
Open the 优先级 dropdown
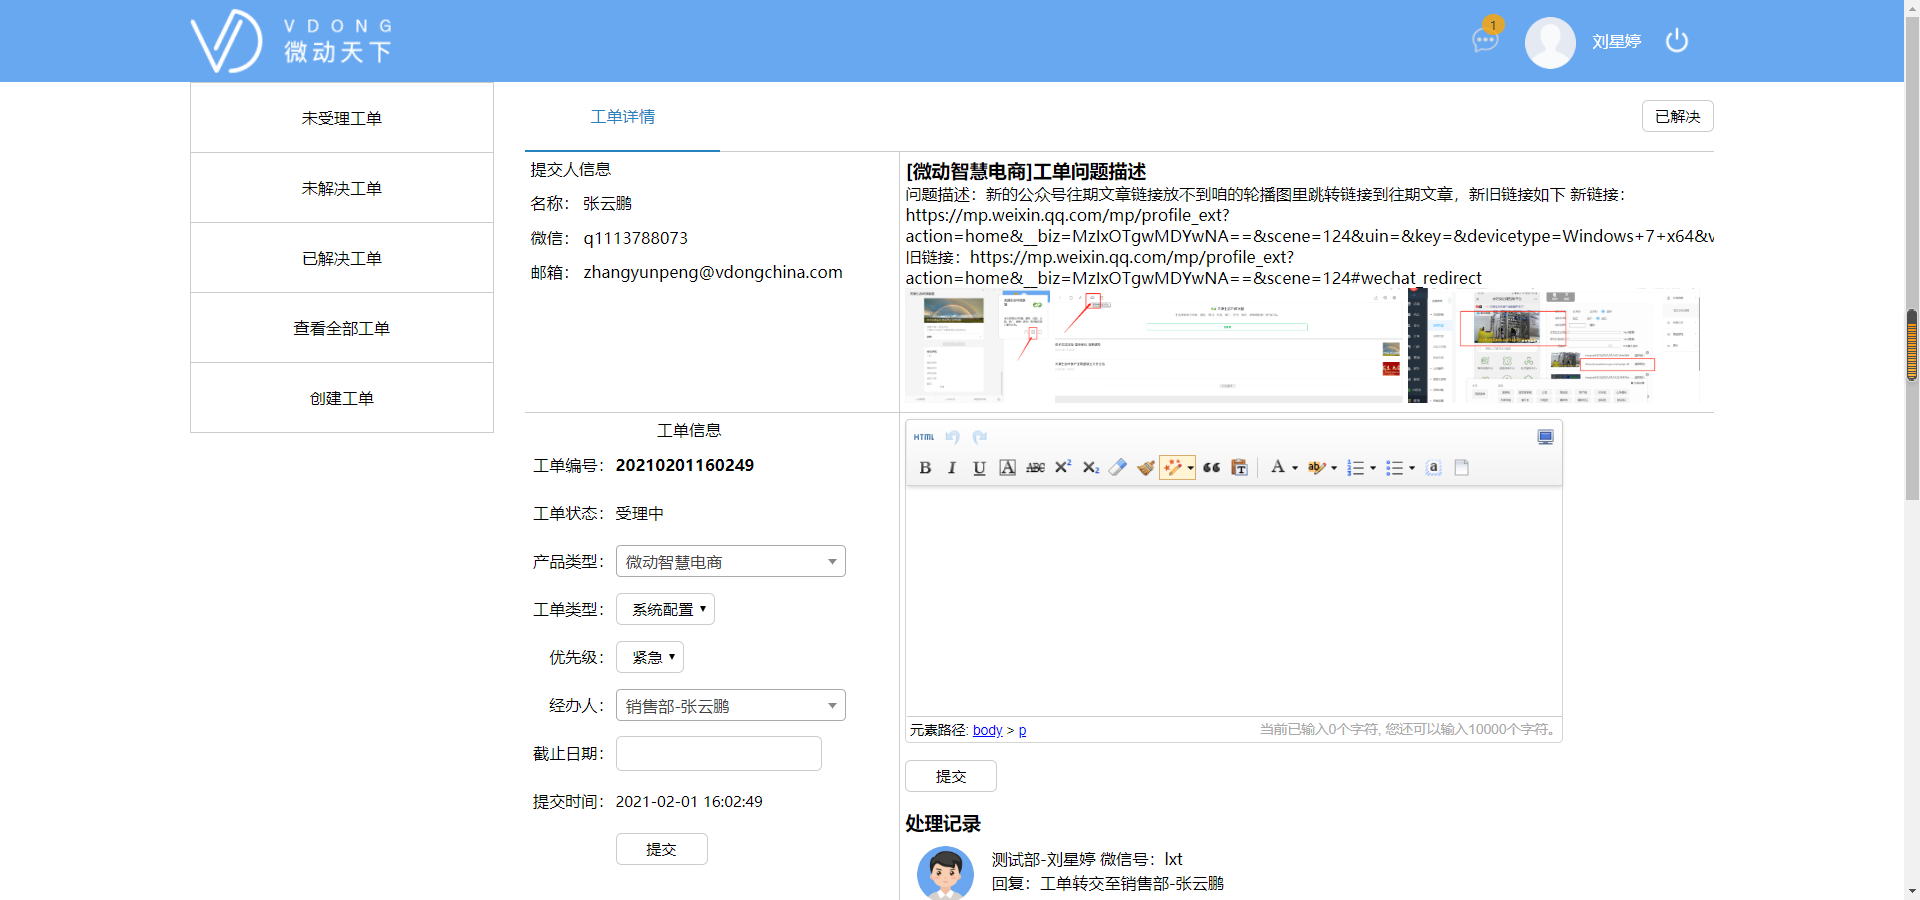point(650,657)
